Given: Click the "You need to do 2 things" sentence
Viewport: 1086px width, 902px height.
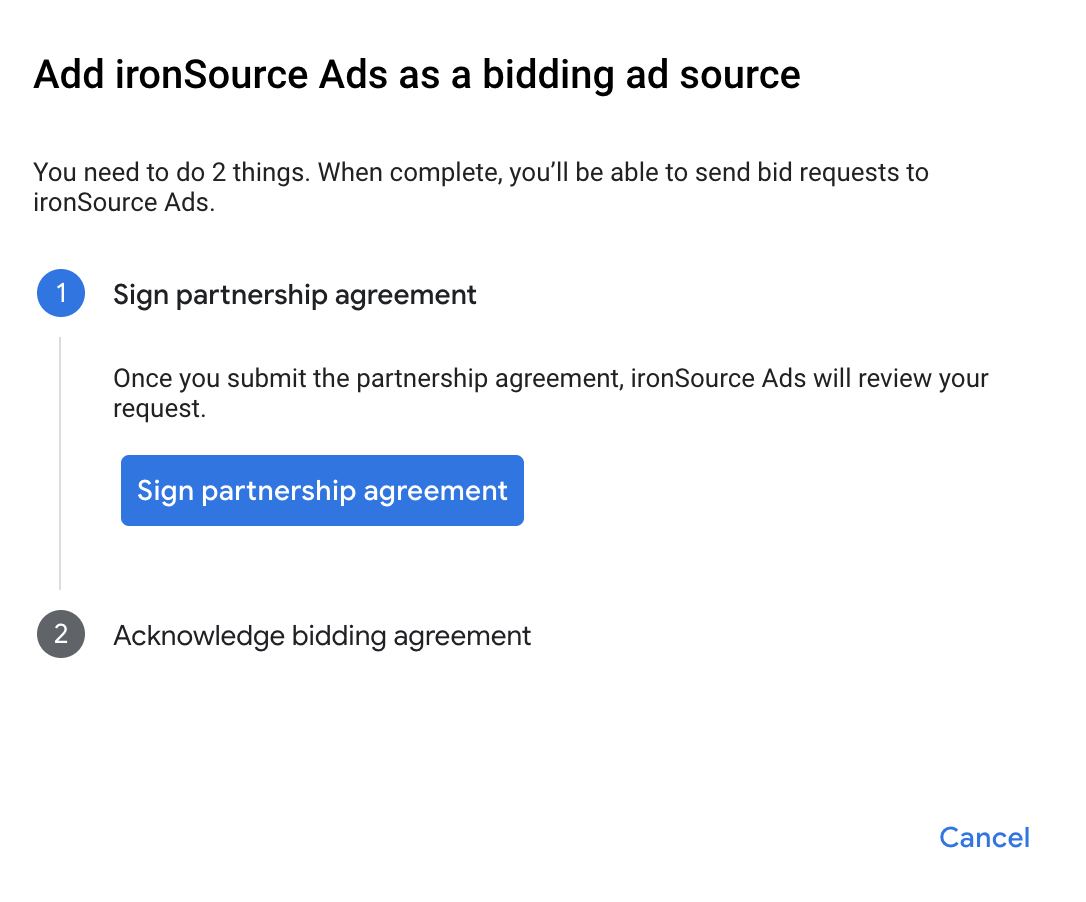Looking at the screenshot, I should [172, 172].
